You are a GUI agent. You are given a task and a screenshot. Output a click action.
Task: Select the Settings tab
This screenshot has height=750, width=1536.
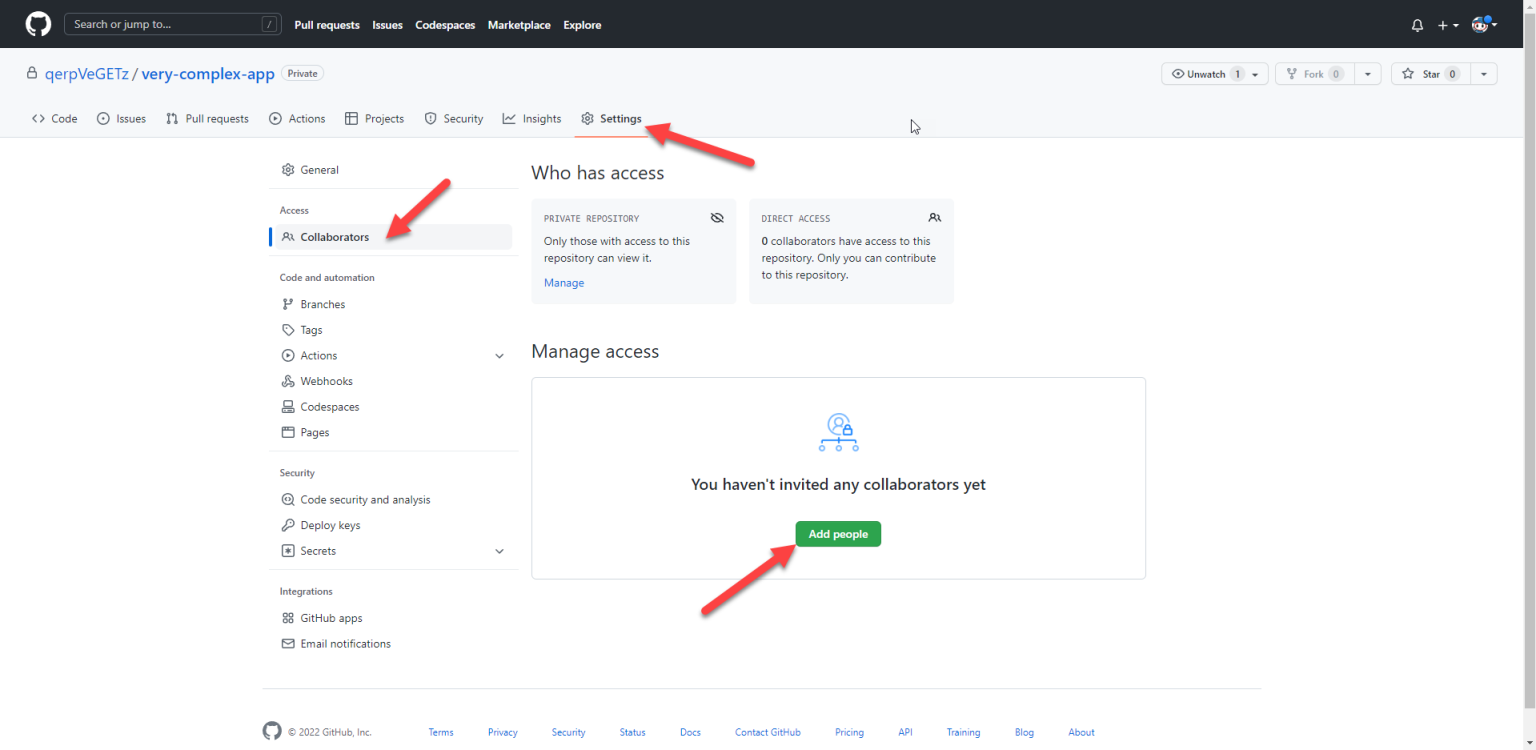(612, 118)
